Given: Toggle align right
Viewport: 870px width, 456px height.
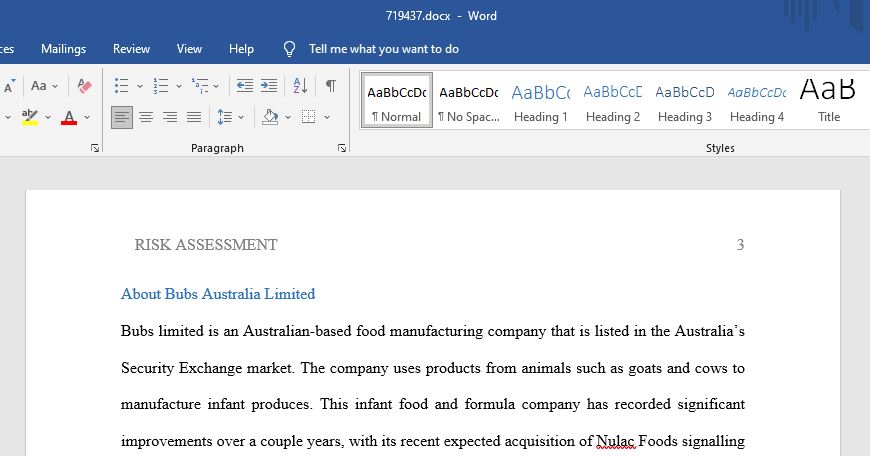Looking at the screenshot, I should click(x=170, y=117).
